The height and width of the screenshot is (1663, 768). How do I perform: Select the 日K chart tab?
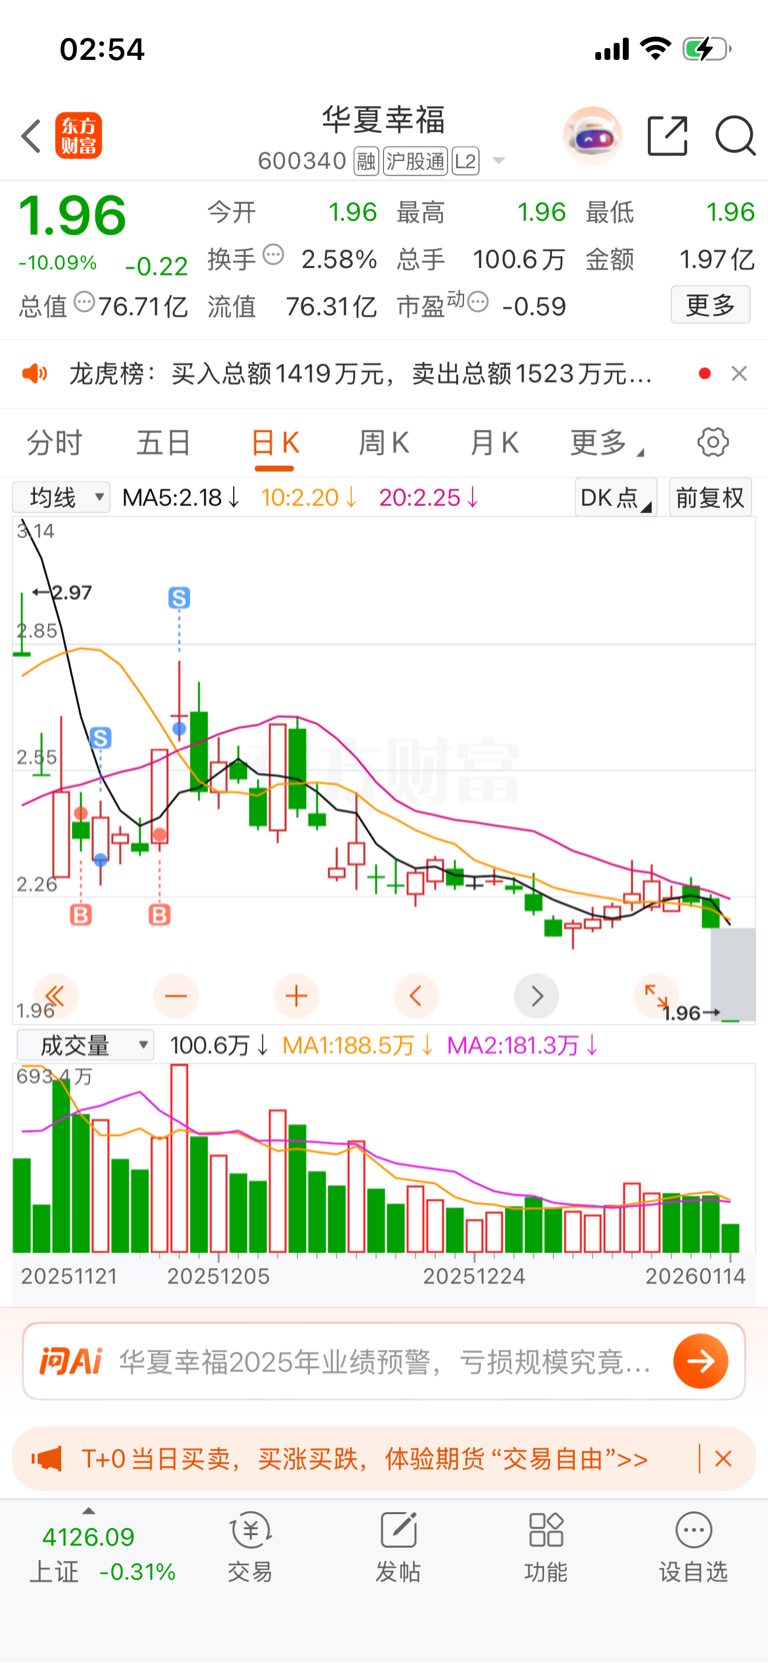[275, 442]
